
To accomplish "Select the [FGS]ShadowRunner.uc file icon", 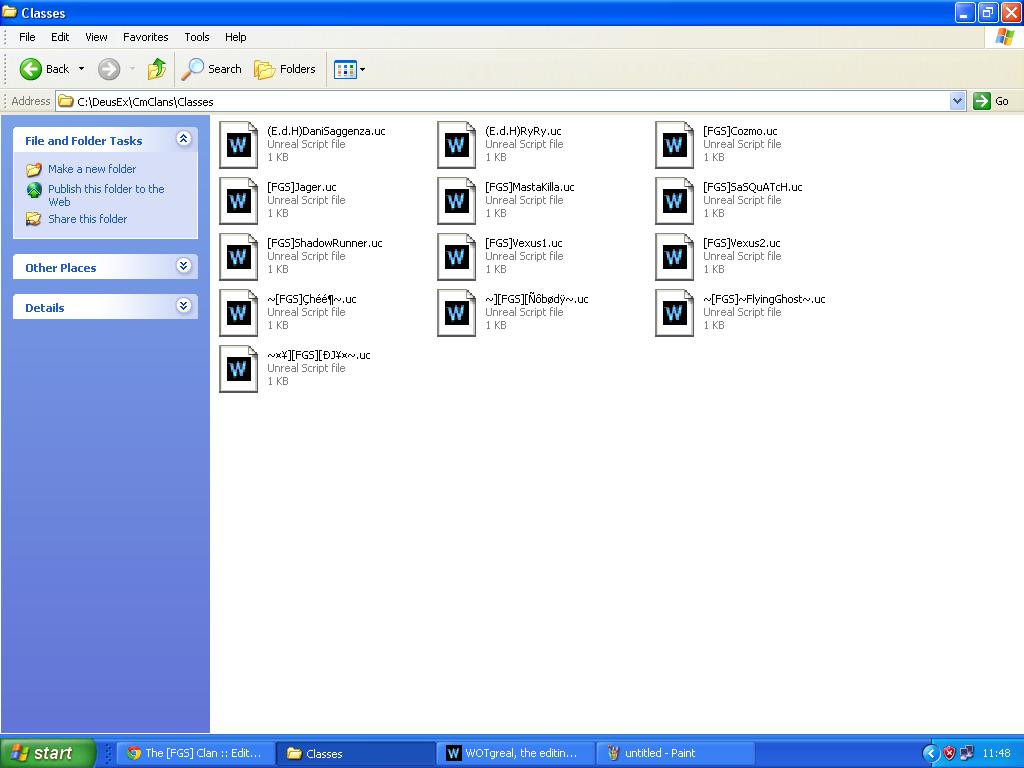I will click(238, 257).
